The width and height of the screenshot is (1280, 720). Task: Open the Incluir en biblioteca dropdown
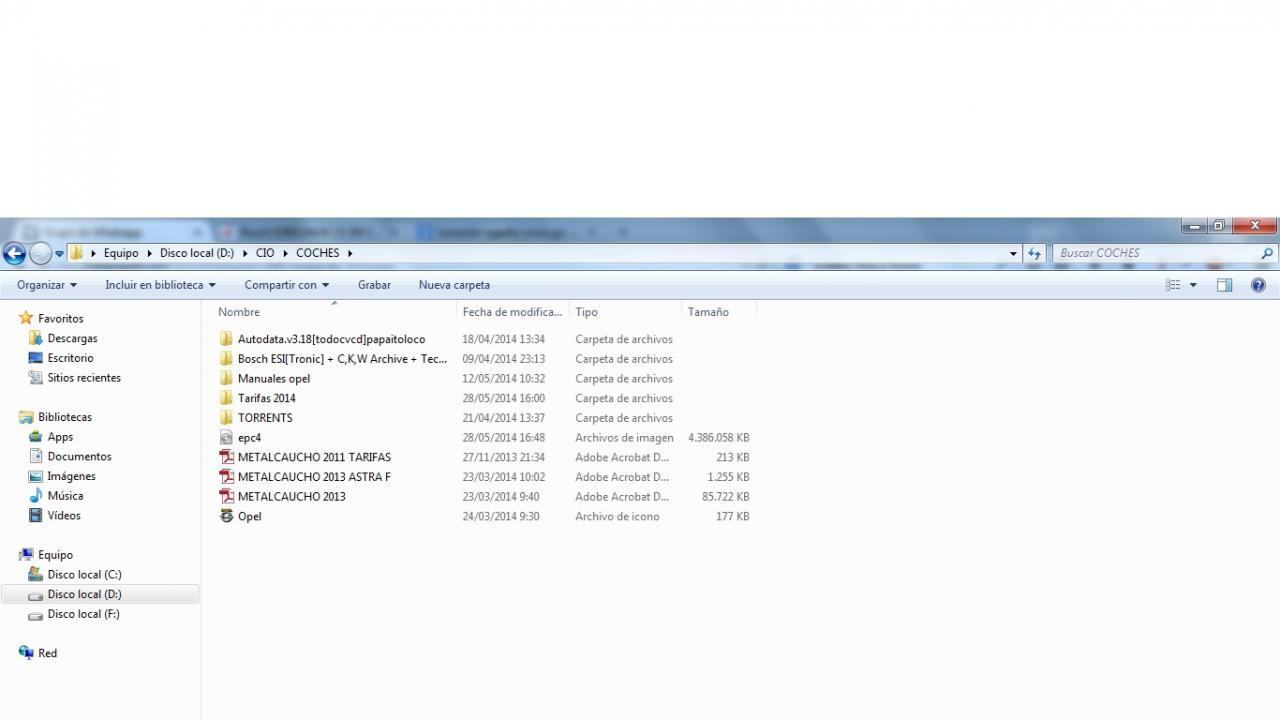(160, 285)
